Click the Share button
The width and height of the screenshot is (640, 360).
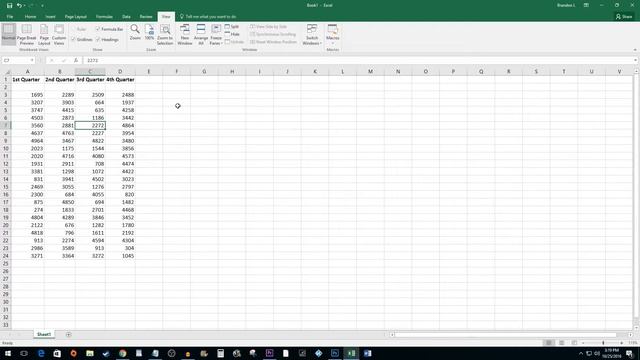pyautogui.click(x=624, y=17)
